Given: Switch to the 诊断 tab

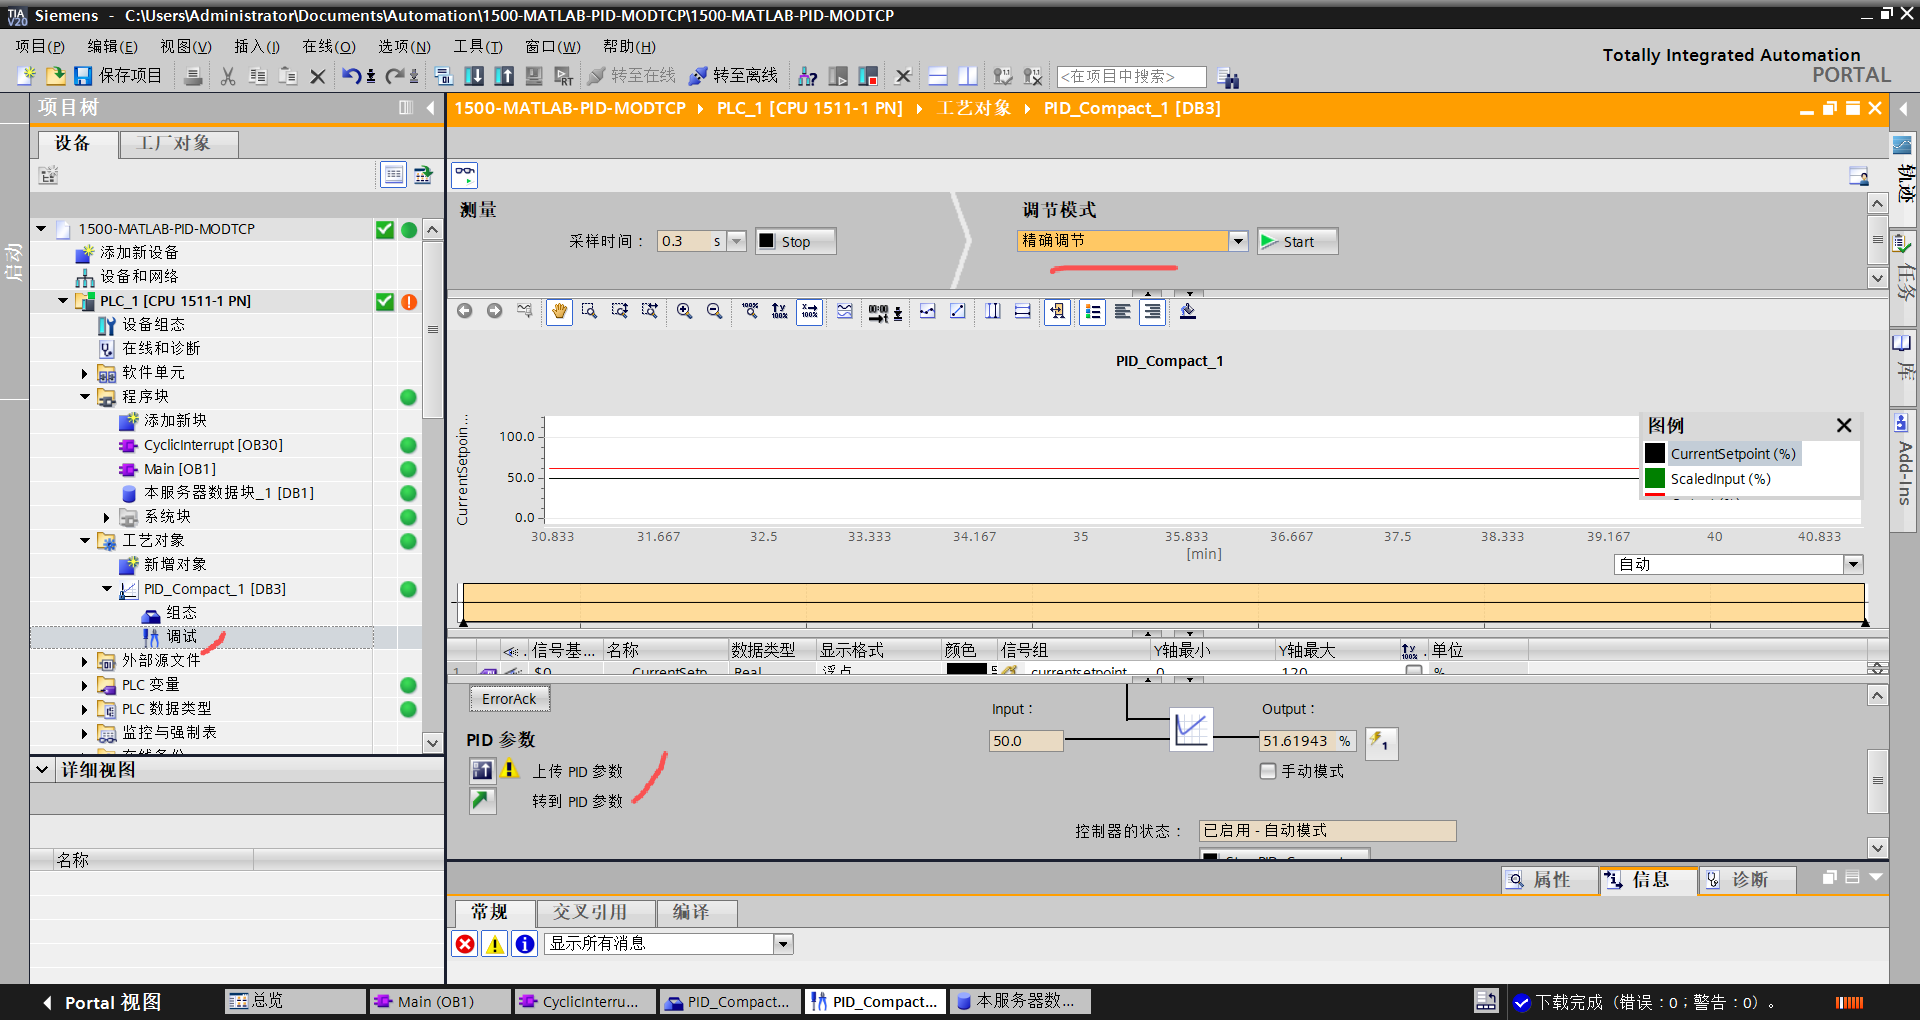Looking at the screenshot, I should pyautogui.click(x=1748, y=880).
